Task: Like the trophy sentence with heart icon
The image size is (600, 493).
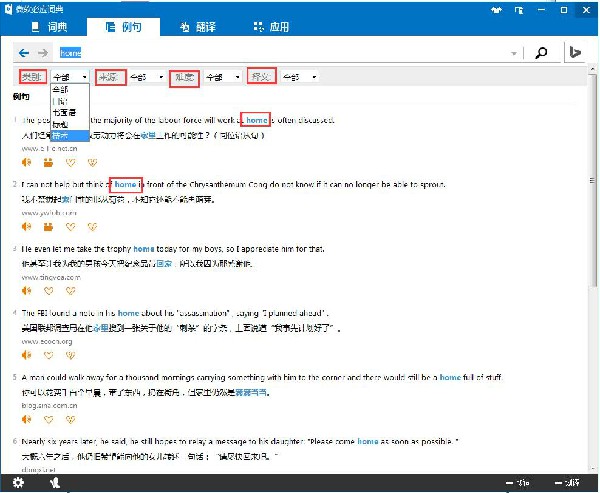Action: 48,291
